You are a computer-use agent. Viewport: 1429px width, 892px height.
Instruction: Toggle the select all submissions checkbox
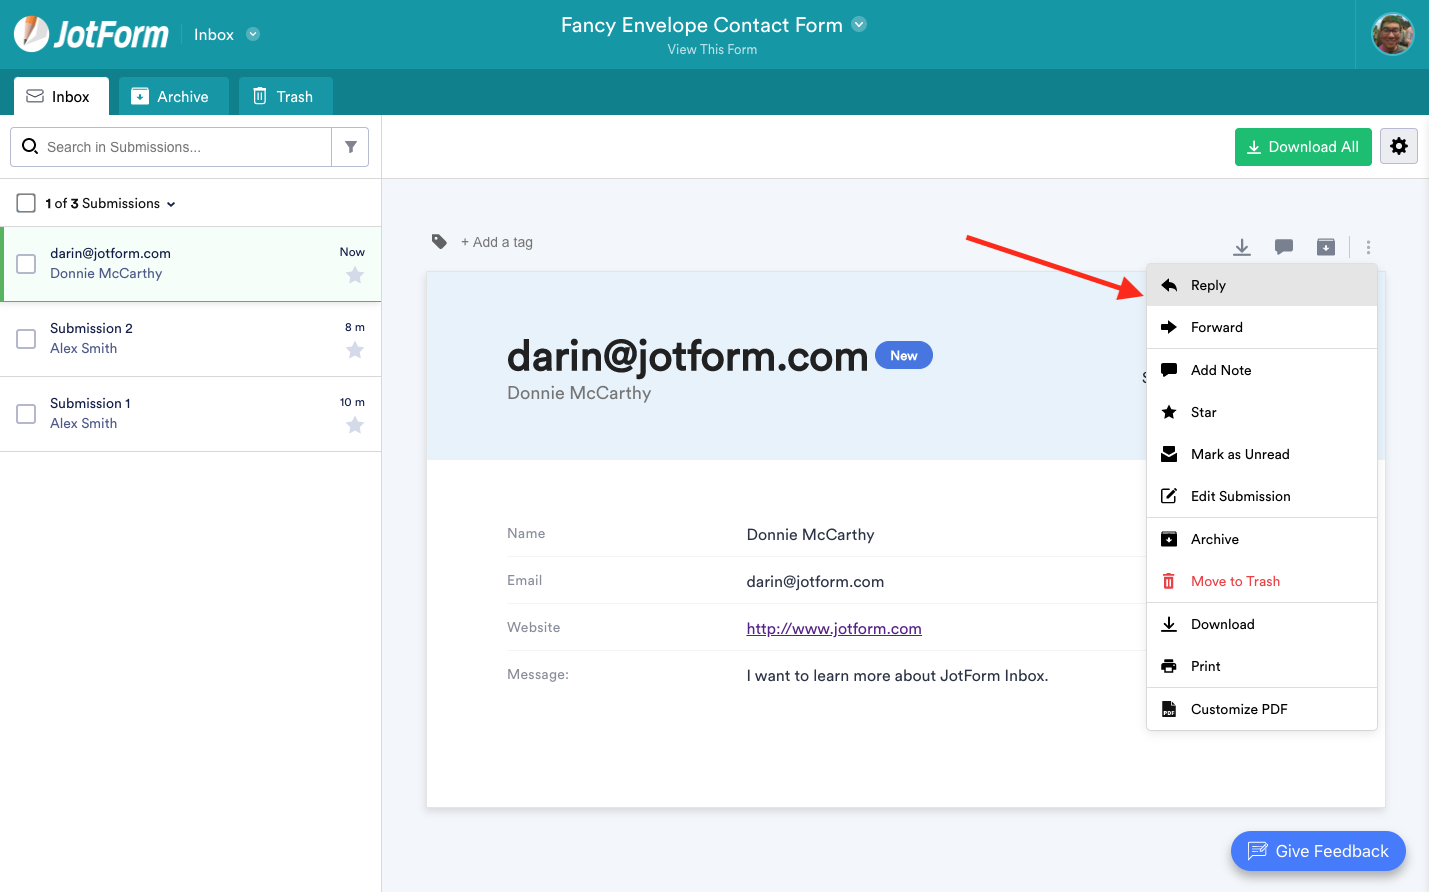pos(26,203)
